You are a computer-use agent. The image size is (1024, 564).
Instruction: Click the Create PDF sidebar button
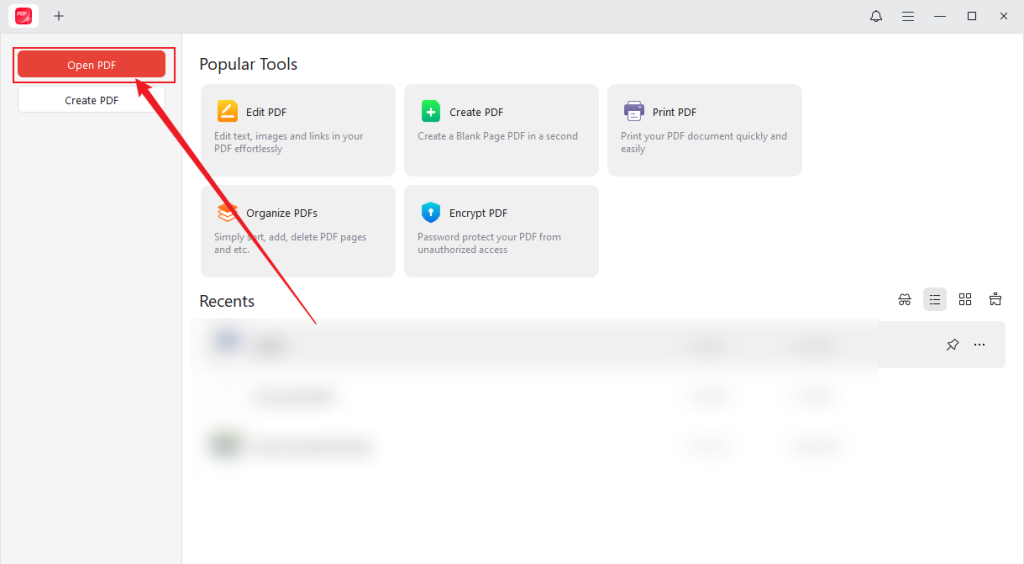coord(91,100)
